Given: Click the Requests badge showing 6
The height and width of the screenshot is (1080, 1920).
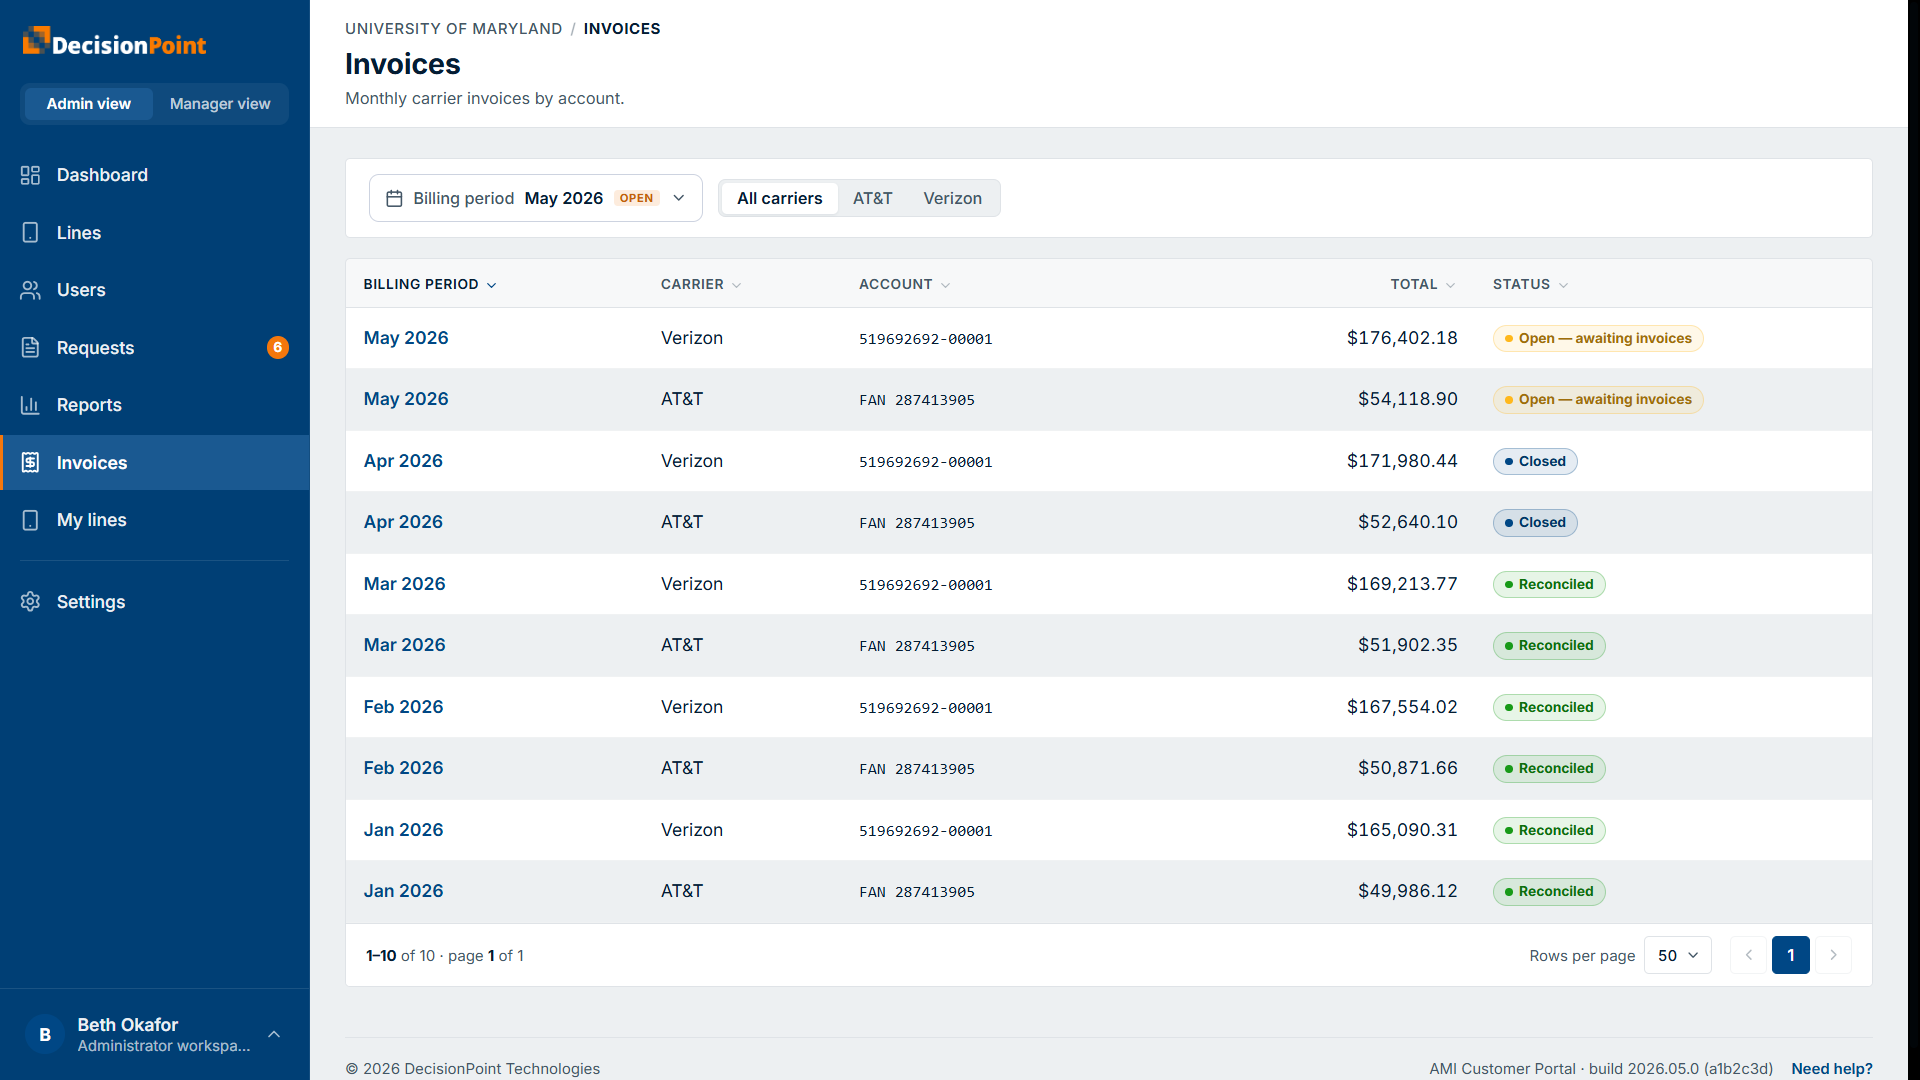Looking at the screenshot, I should [278, 348].
